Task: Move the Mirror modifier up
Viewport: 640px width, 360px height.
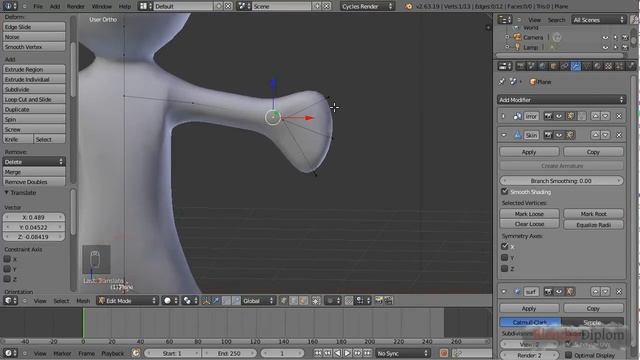Action: [x=596, y=116]
